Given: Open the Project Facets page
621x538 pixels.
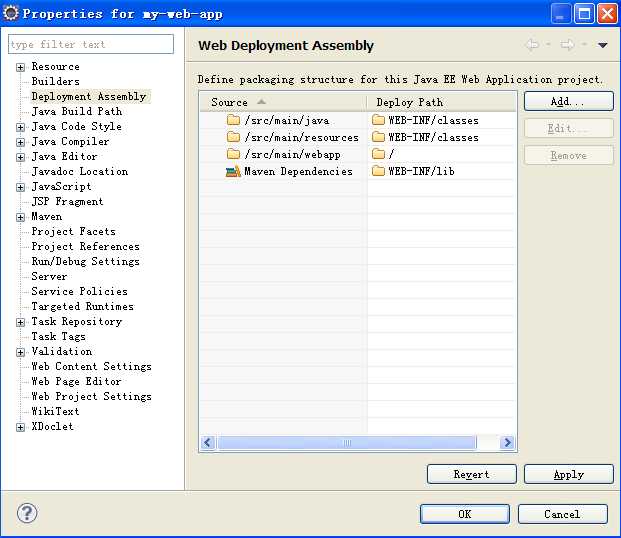Looking at the screenshot, I should pos(73,231).
